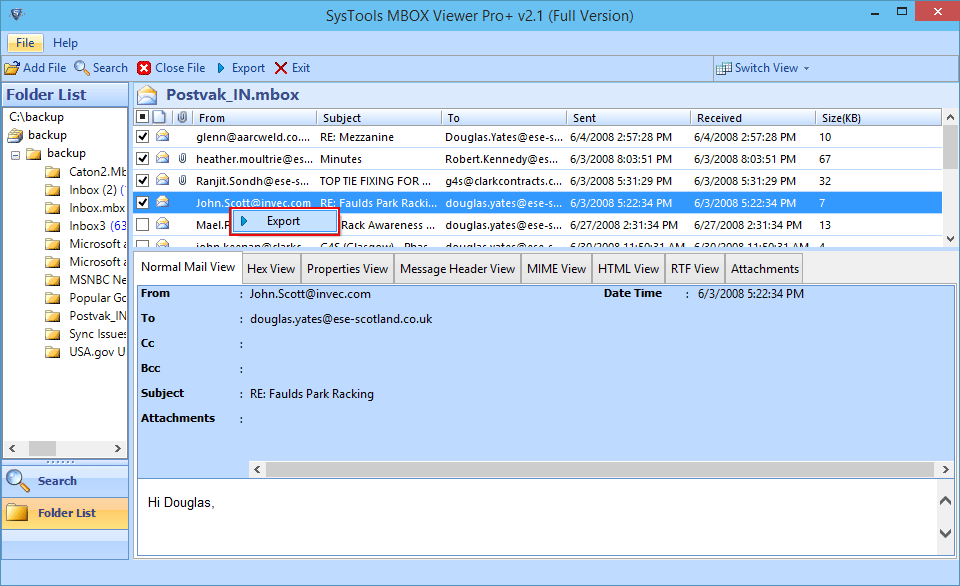Click the USA.gov folder icon

click(x=53, y=352)
